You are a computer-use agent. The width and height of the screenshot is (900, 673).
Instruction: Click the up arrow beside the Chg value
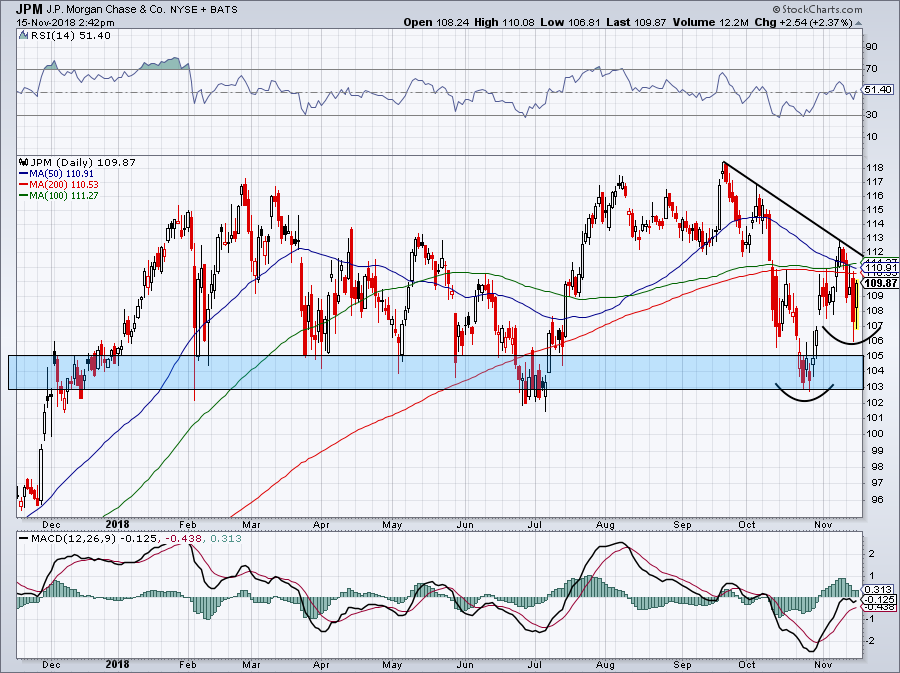pos(859,24)
